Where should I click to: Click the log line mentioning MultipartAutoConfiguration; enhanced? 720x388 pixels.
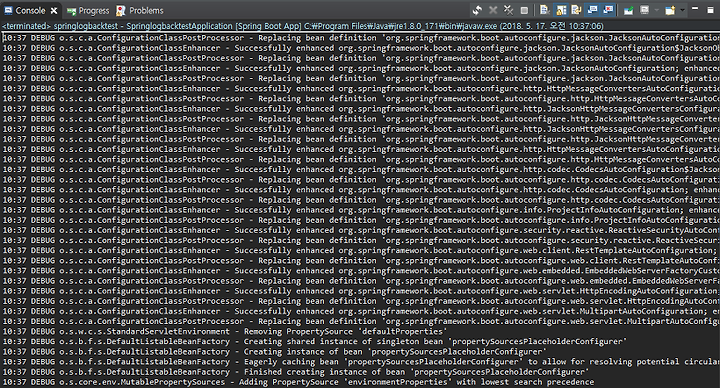361,311
